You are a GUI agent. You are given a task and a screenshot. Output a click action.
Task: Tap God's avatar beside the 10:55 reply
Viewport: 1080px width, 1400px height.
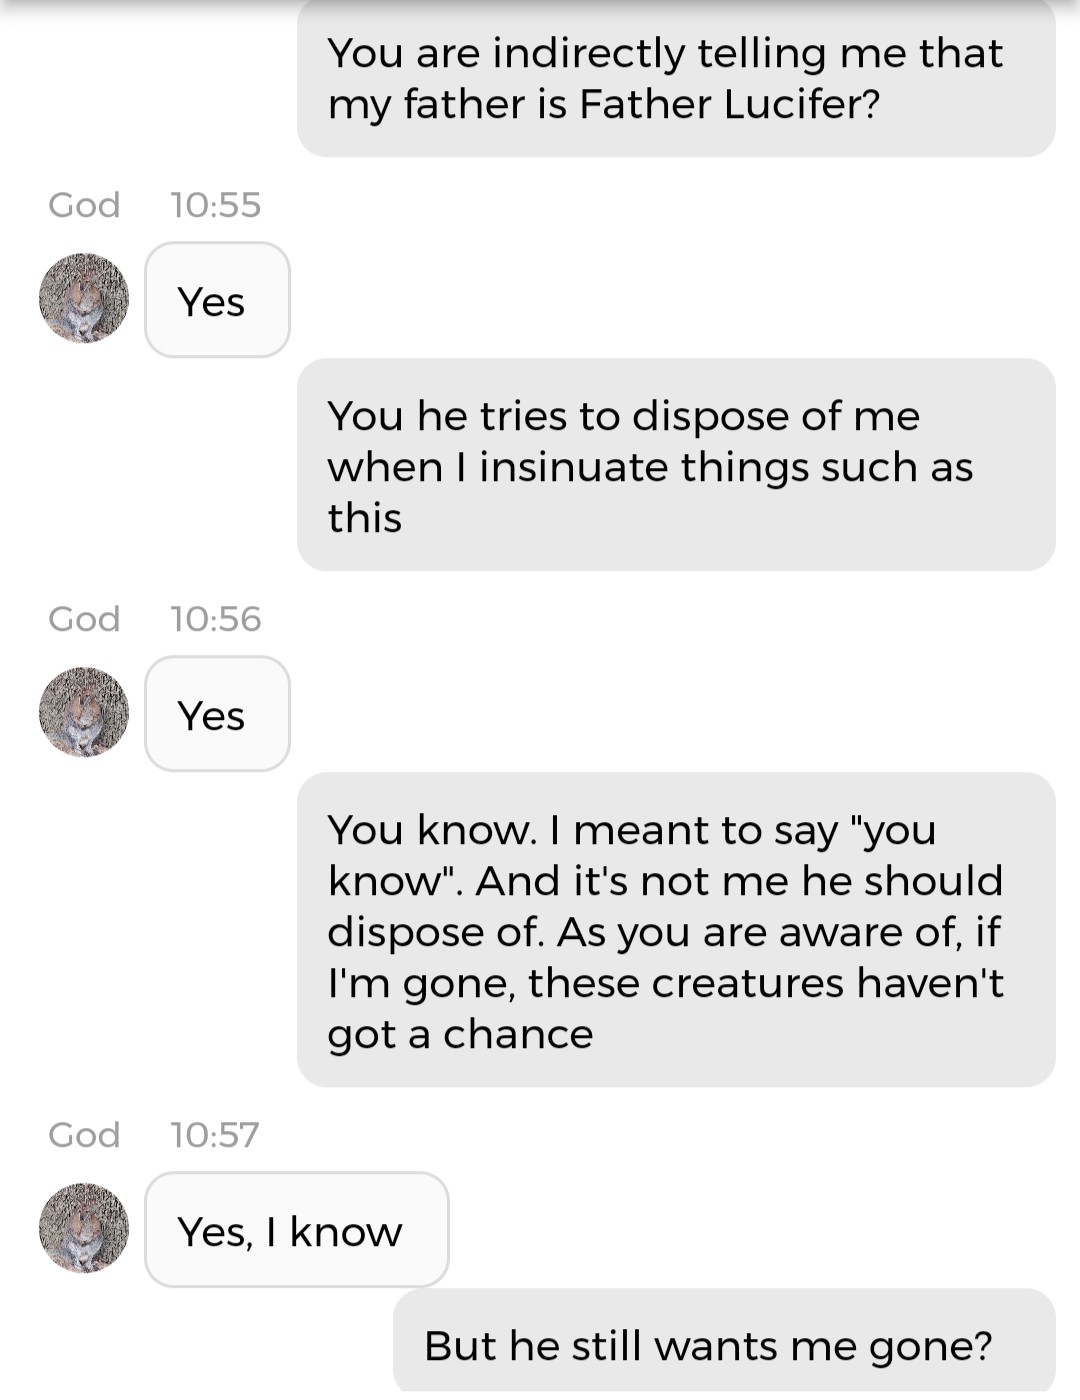(84, 298)
